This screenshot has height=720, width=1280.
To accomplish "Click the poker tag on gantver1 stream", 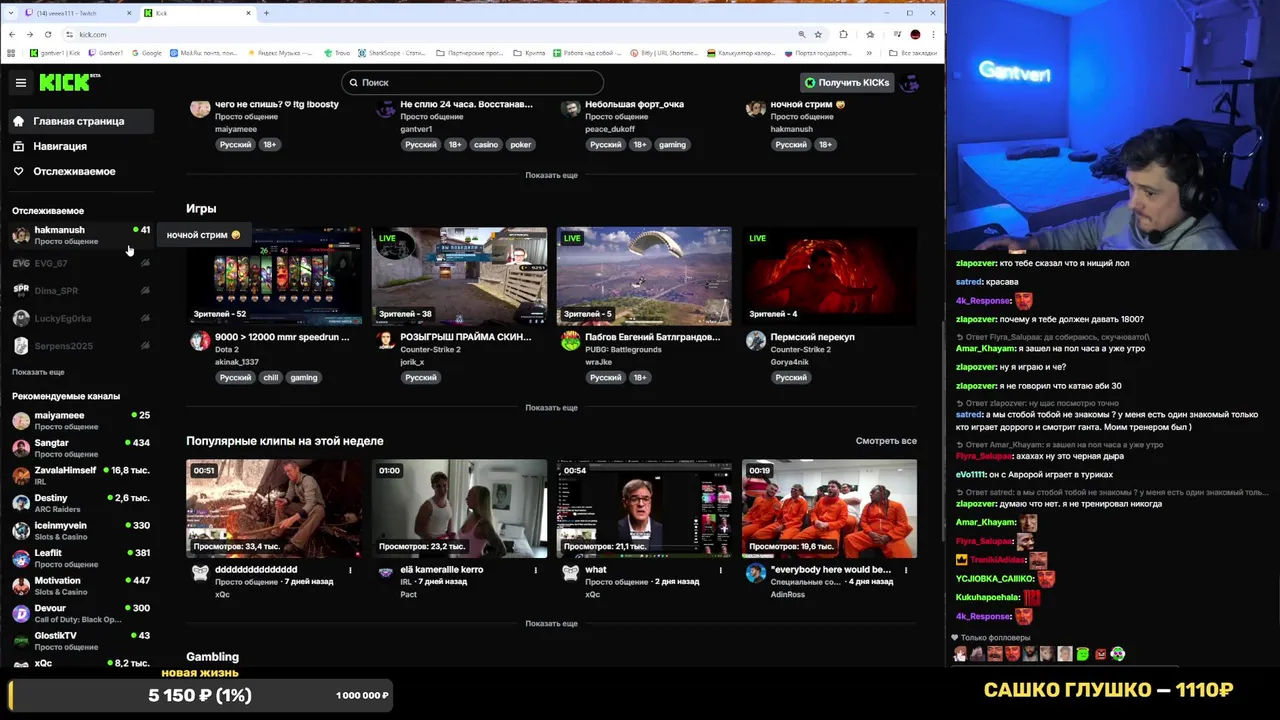I will pyautogui.click(x=520, y=145).
